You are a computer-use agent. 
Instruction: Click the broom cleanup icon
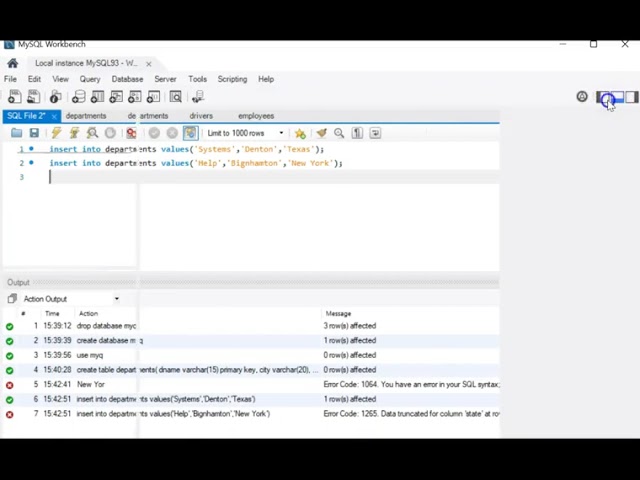[x=322, y=133]
